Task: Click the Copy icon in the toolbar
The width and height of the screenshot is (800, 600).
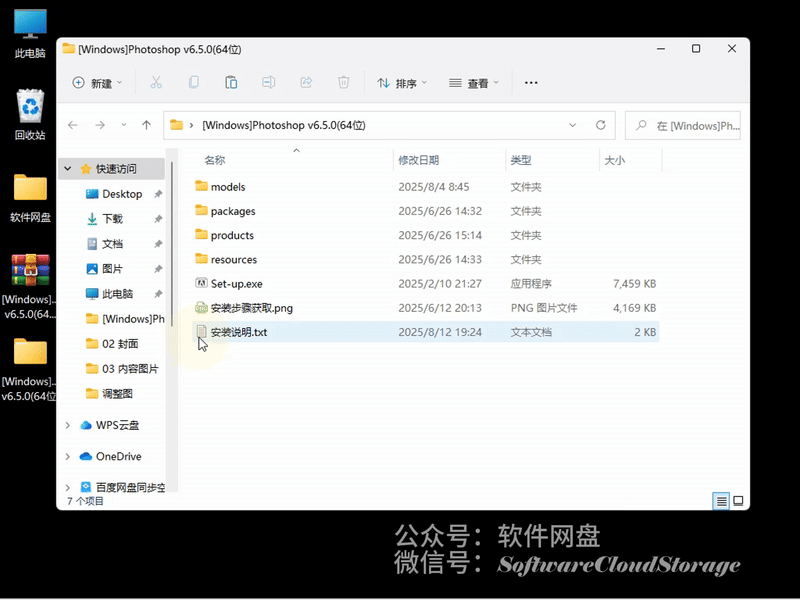Action: (x=193, y=82)
